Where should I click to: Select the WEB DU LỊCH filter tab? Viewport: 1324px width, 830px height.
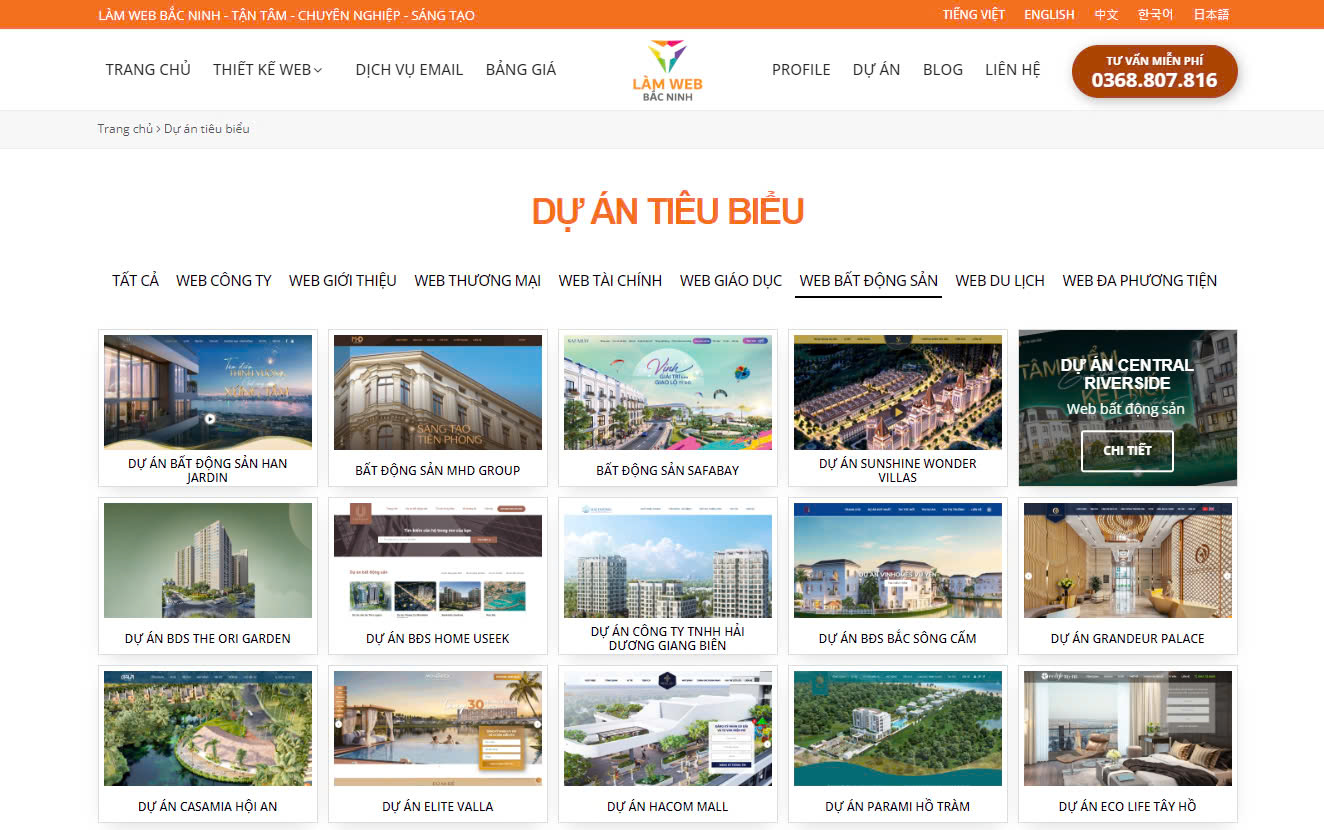[x=1000, y=281]
